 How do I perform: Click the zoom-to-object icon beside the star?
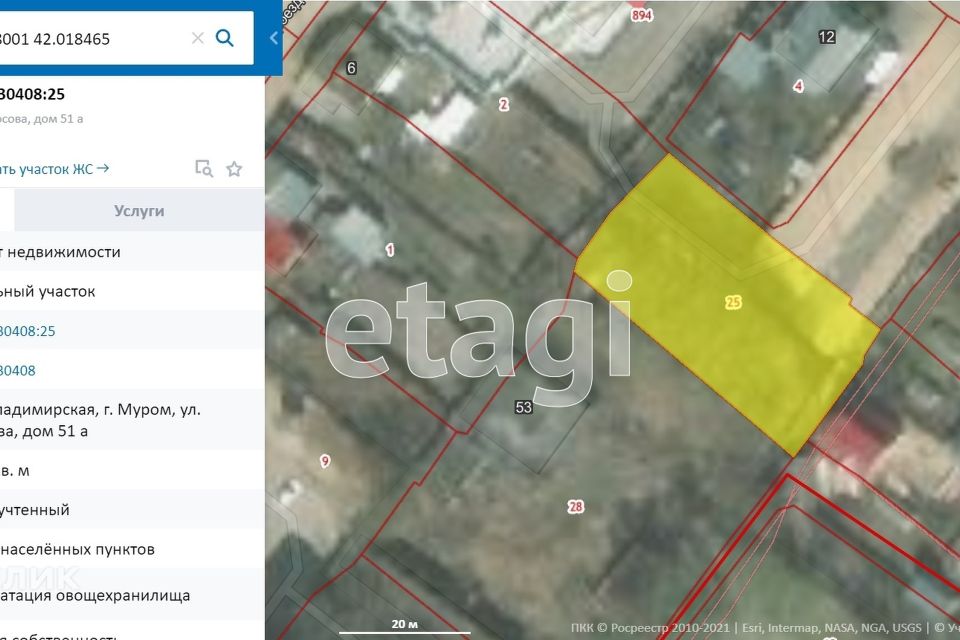[x=204, y=169]
